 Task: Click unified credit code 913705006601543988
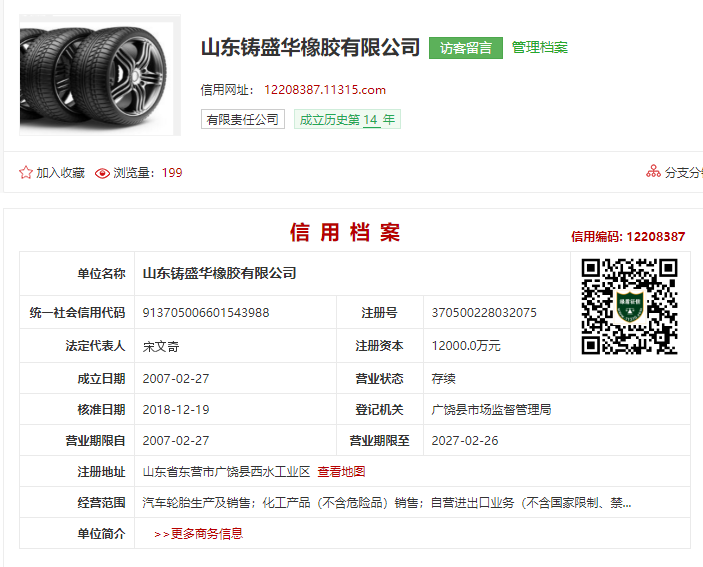[206, 312]
